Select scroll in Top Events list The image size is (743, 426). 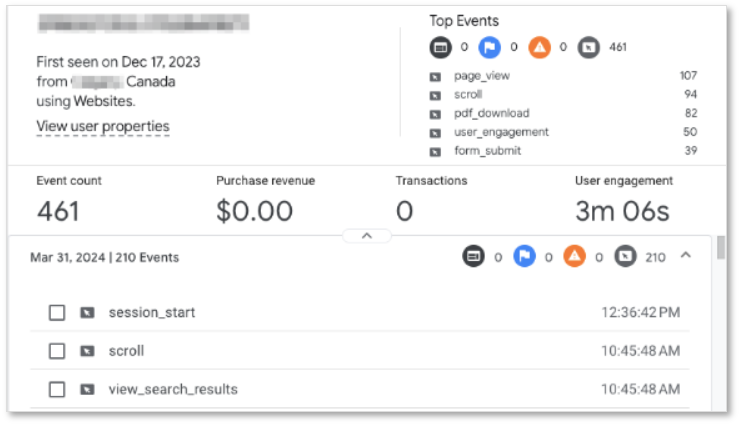468,94
